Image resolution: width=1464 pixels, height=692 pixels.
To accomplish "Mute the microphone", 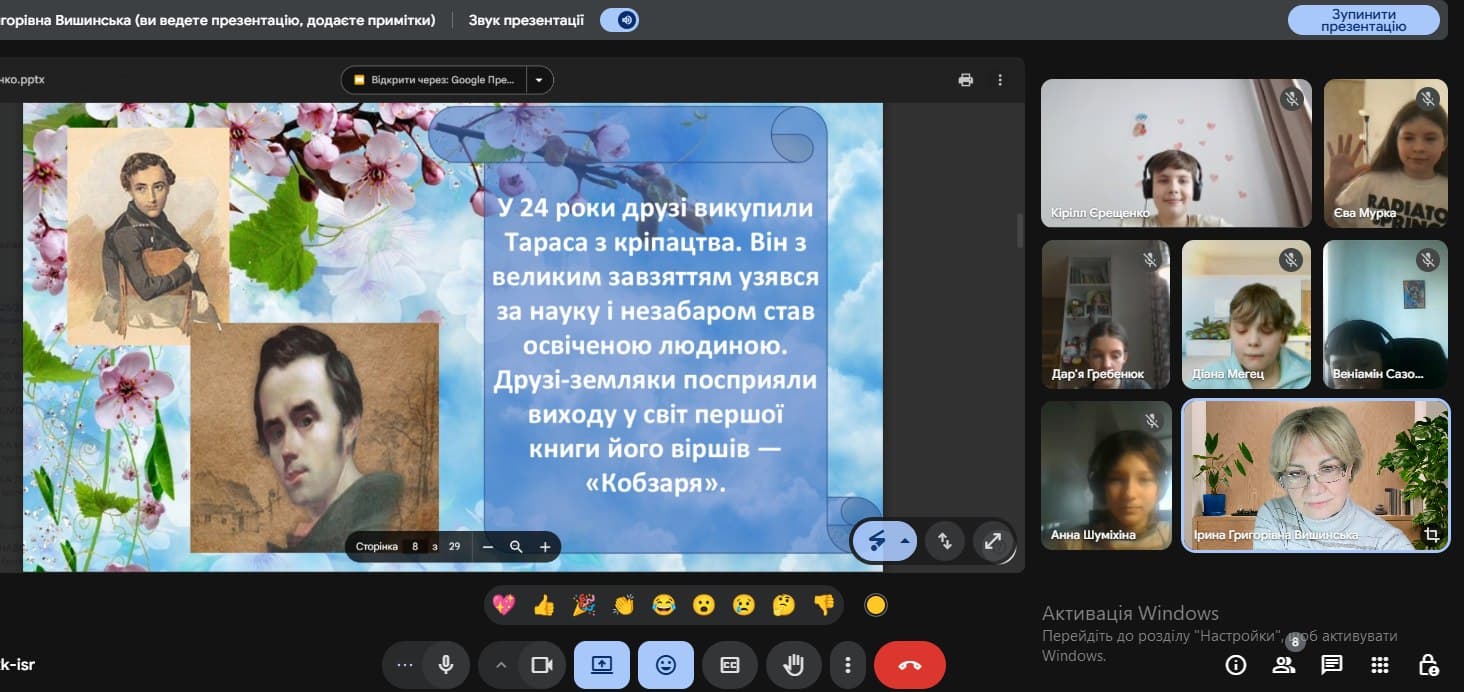I will coord(445,665).
